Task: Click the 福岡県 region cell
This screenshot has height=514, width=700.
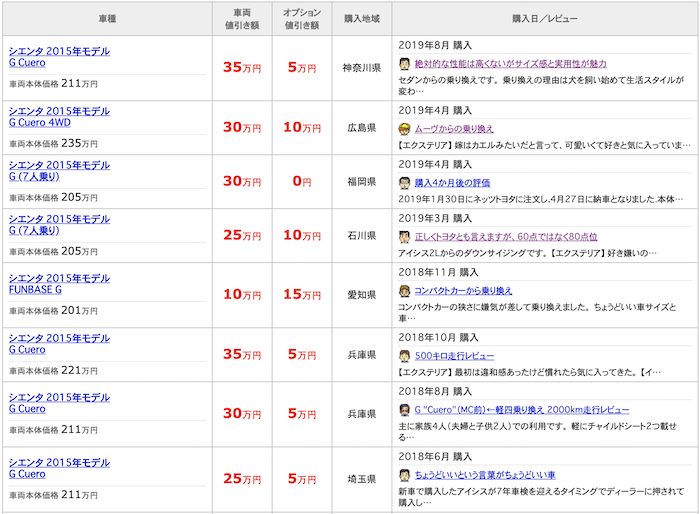Action: 362,182
